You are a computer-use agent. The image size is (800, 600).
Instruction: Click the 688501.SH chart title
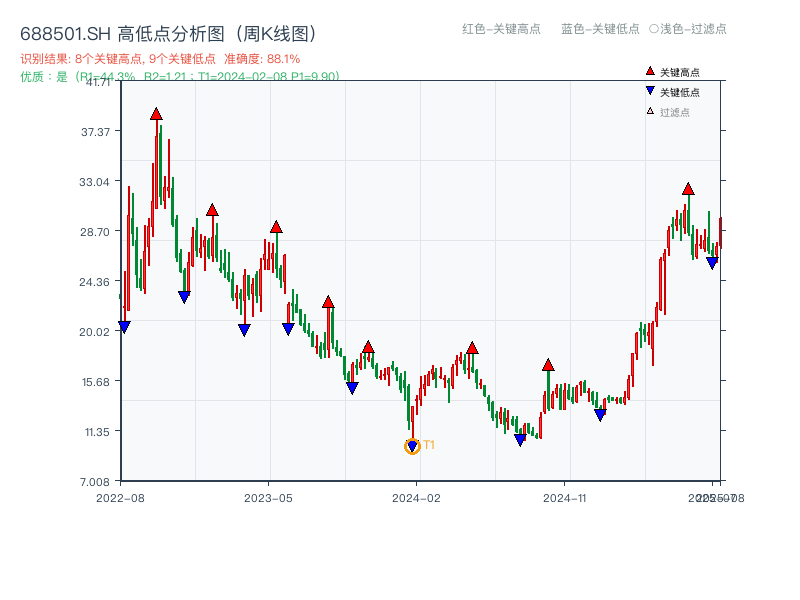click(x=170, y=31)
